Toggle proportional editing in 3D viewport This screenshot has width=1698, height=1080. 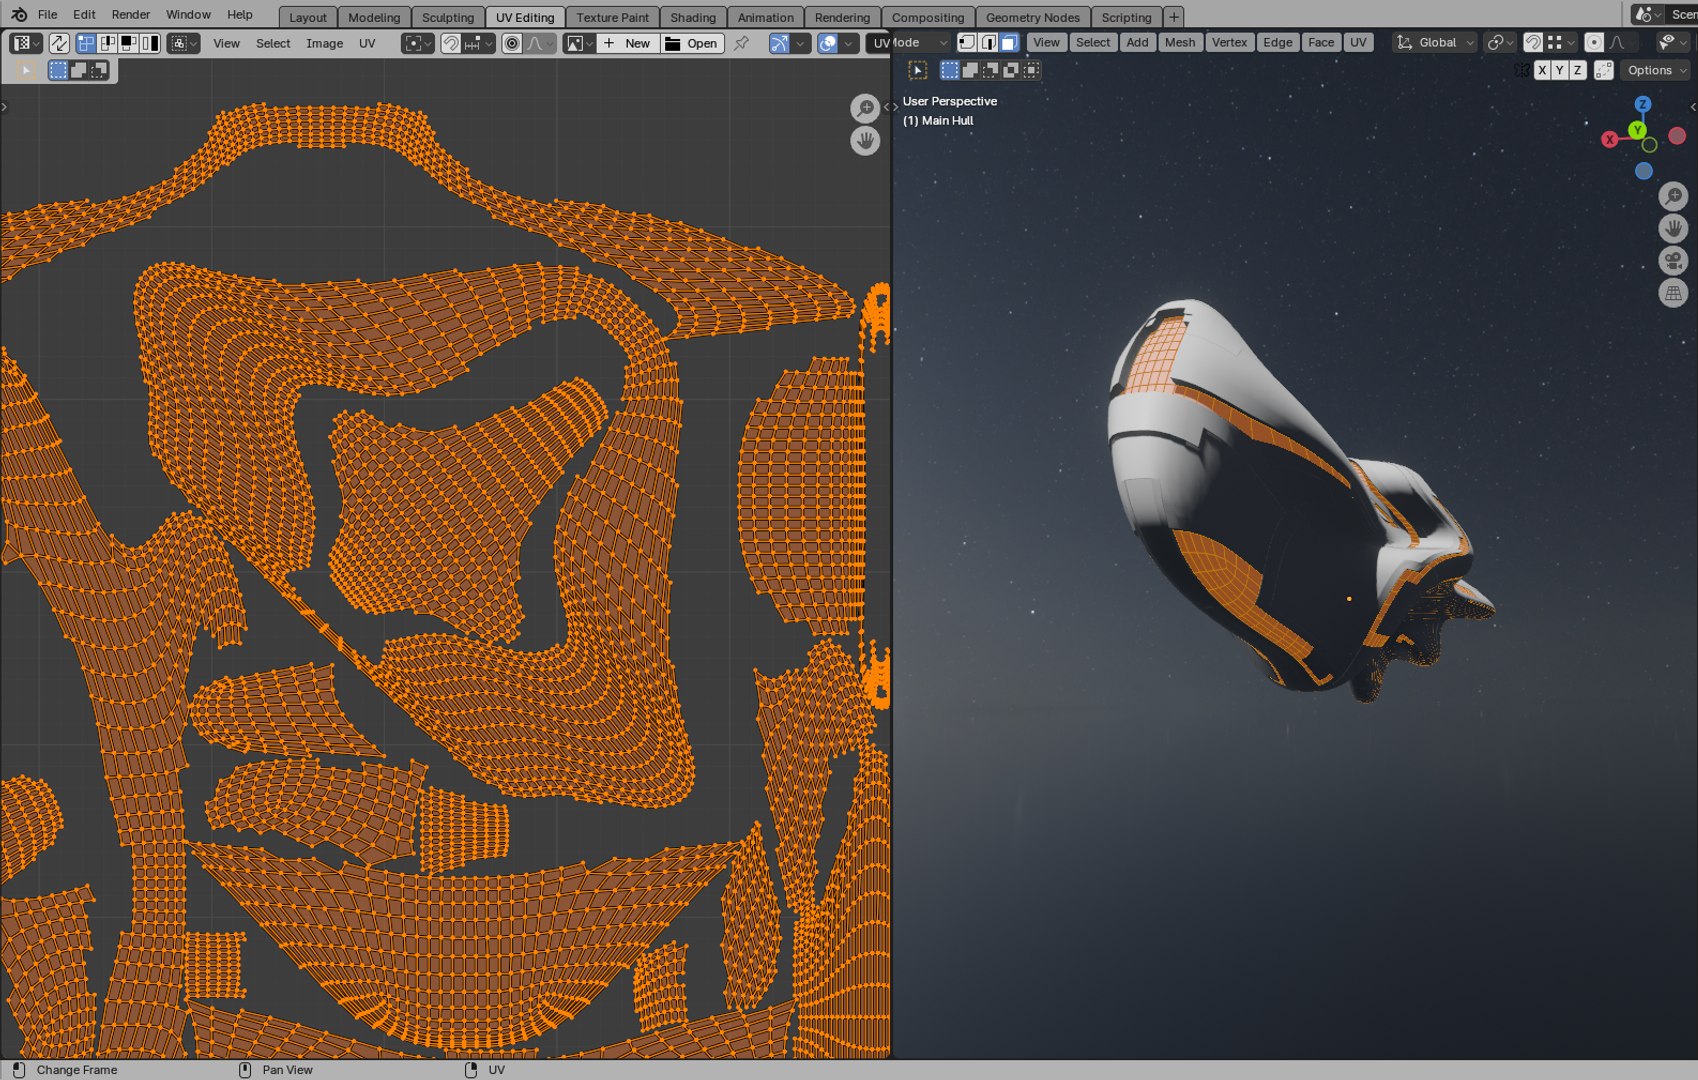tap(1594, 42)
